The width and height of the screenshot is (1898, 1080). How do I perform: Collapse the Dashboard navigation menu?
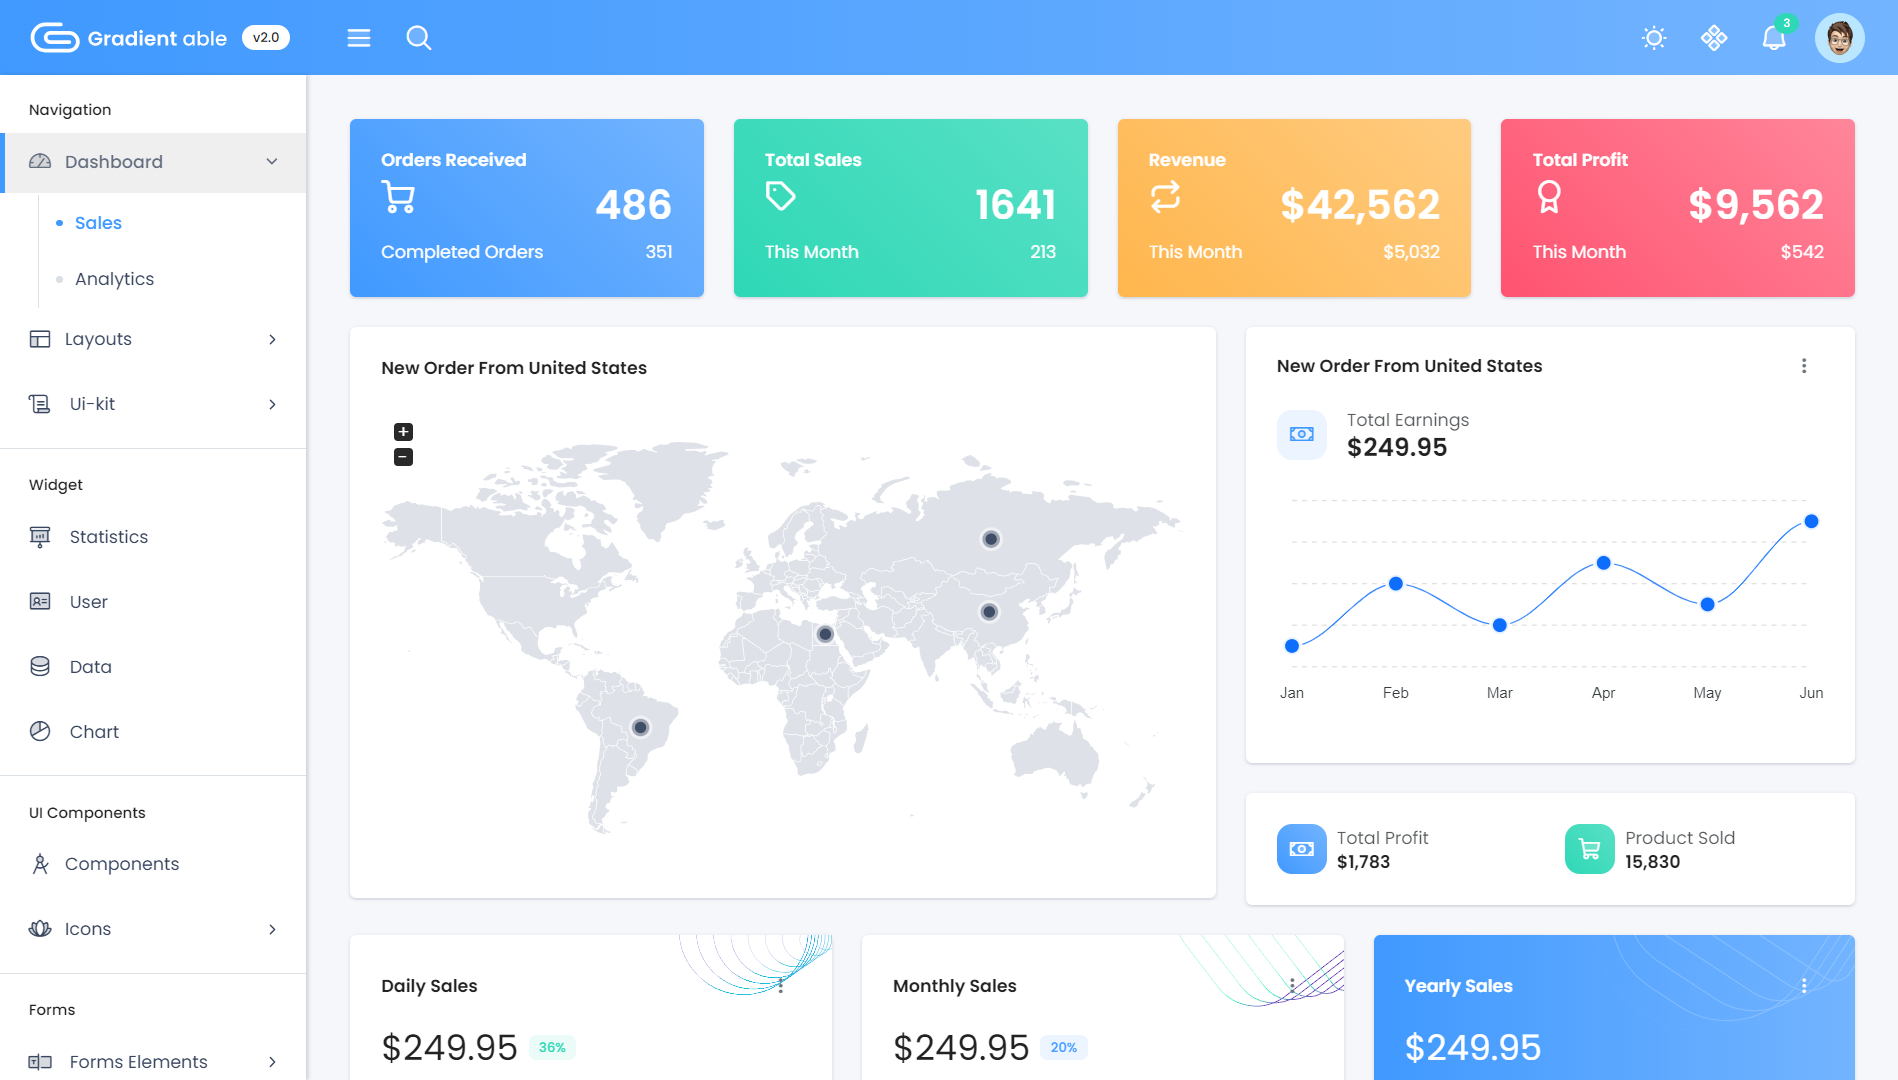coord(154,162)
